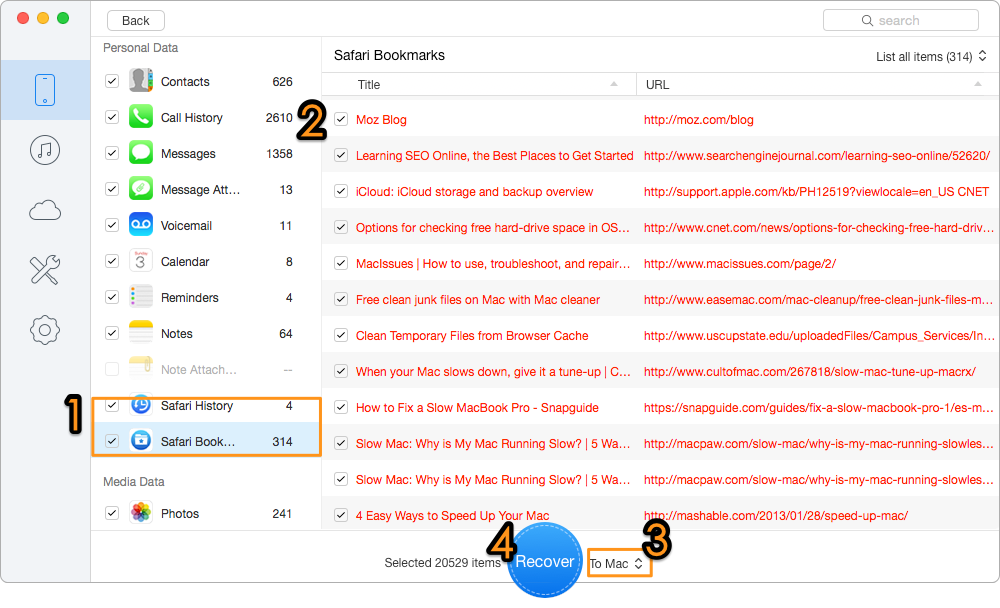Uncheck the Contacts checkbox
1000x608 pixels.
(x=112, y=81)
